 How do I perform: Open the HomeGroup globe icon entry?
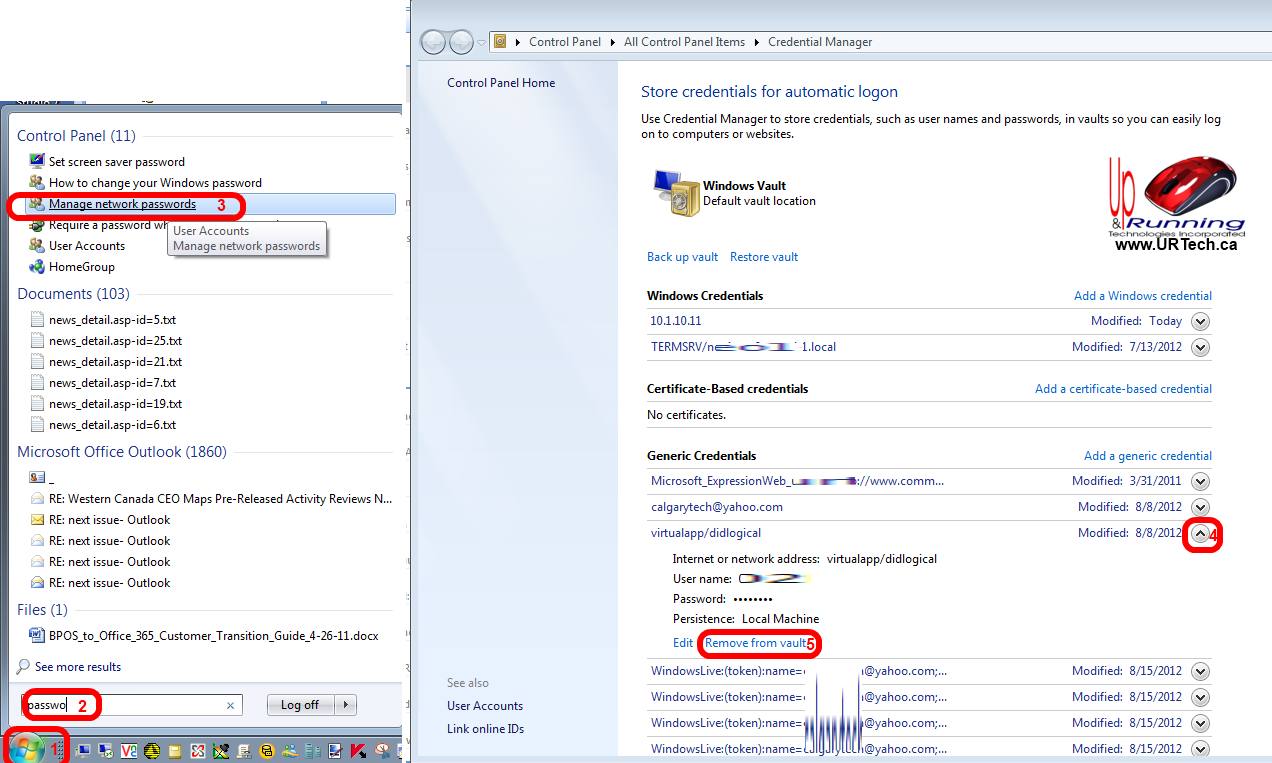point(37,267)
